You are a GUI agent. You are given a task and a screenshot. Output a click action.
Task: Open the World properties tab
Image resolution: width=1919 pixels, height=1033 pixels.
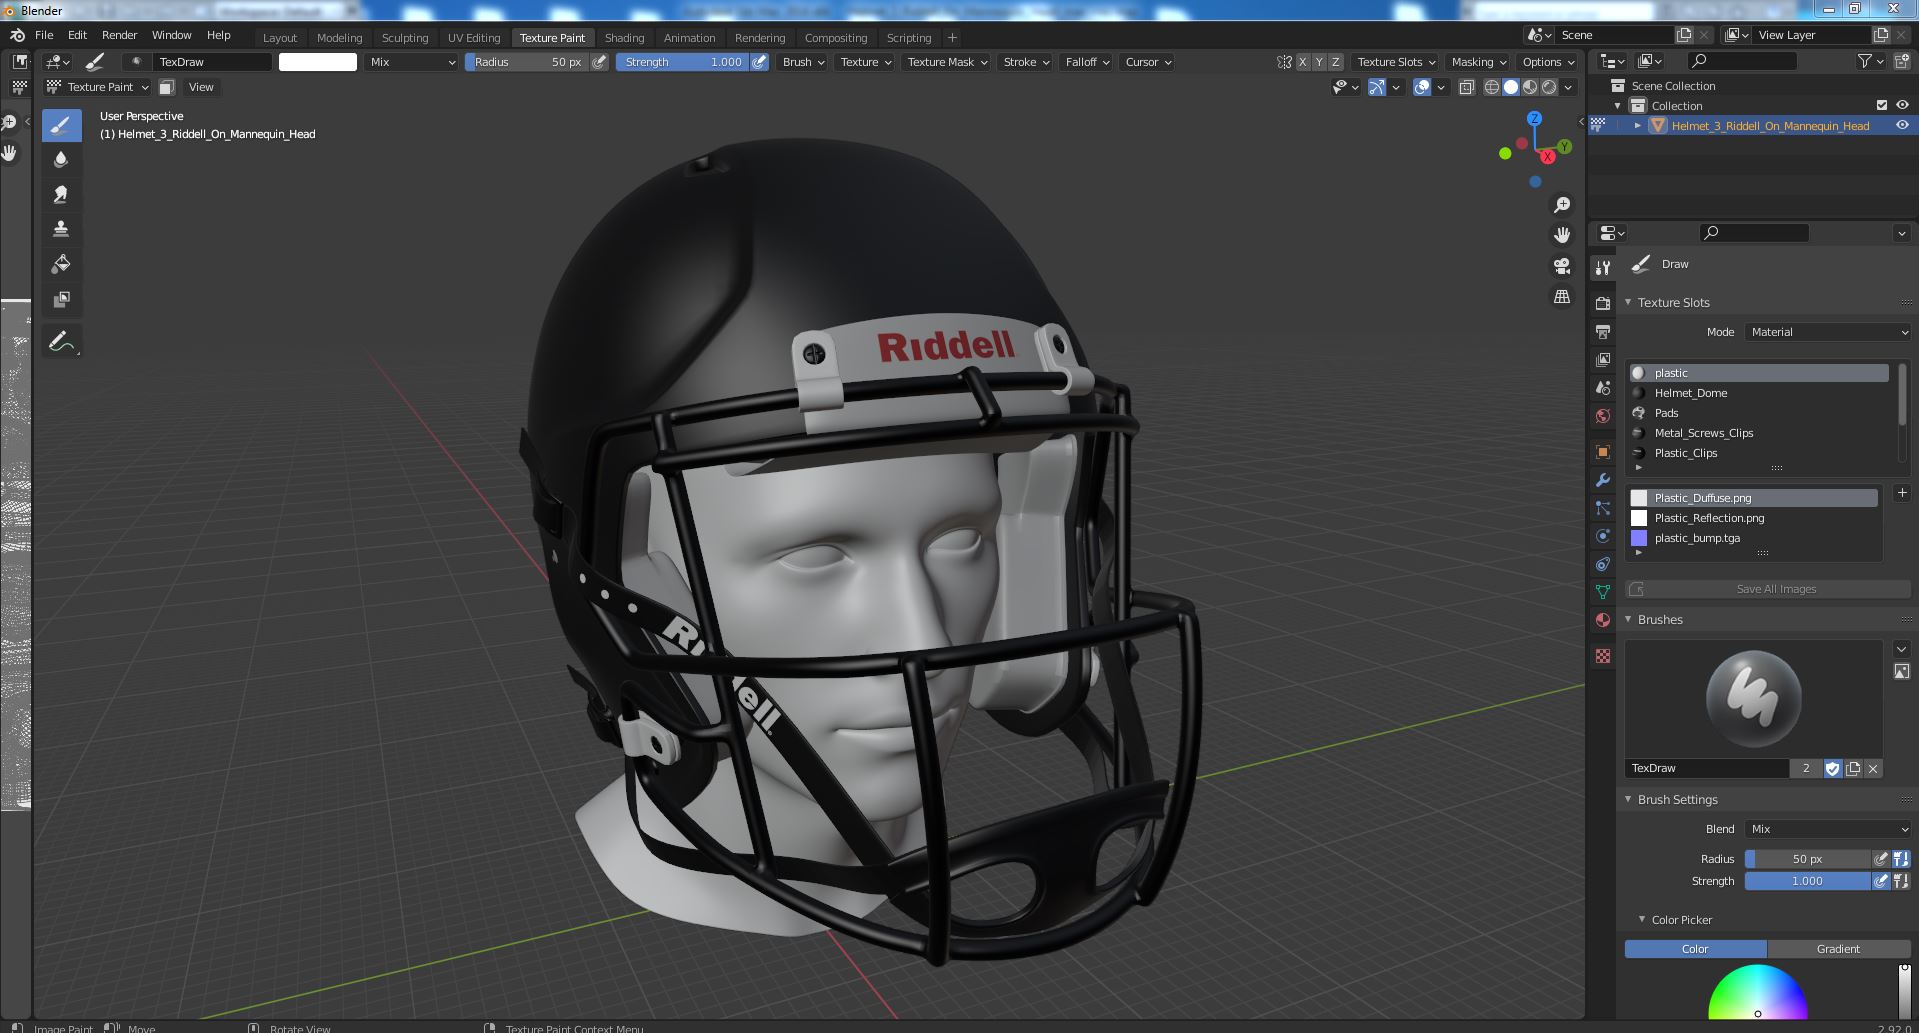click(1603, 416)
